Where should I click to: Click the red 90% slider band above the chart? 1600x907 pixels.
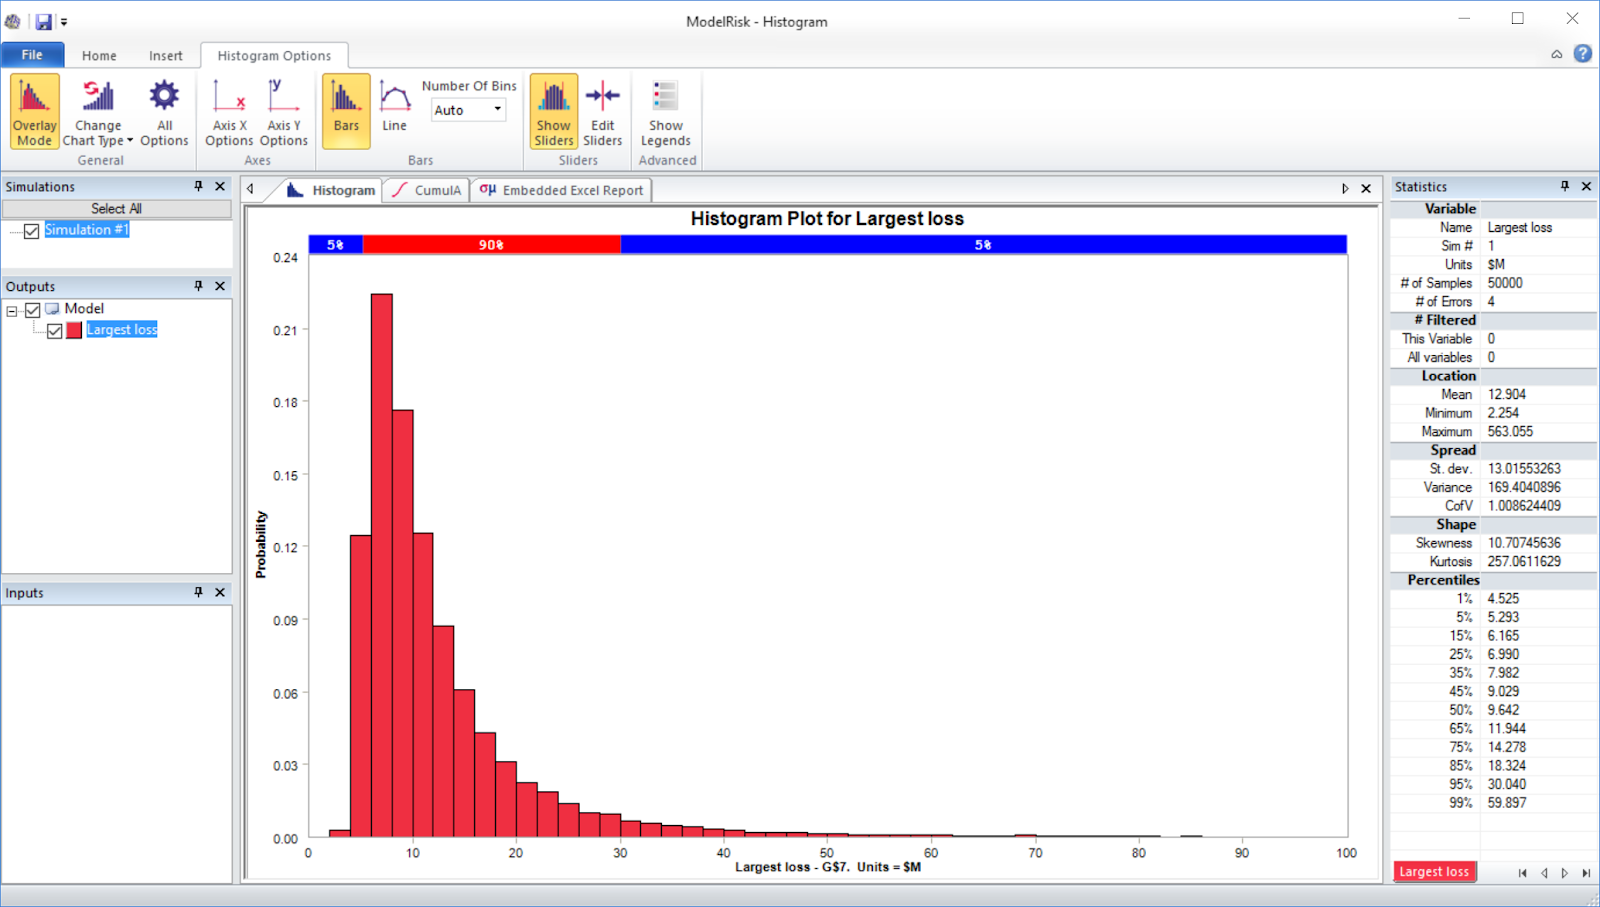point(490,243)
